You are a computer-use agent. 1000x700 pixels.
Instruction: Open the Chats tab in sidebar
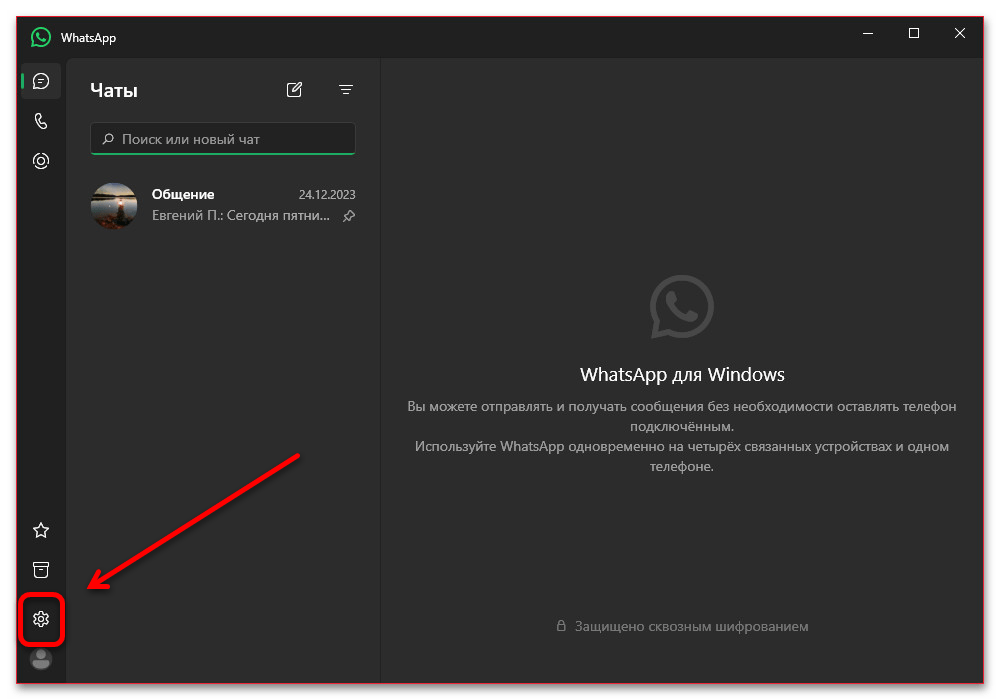(41, 81)
